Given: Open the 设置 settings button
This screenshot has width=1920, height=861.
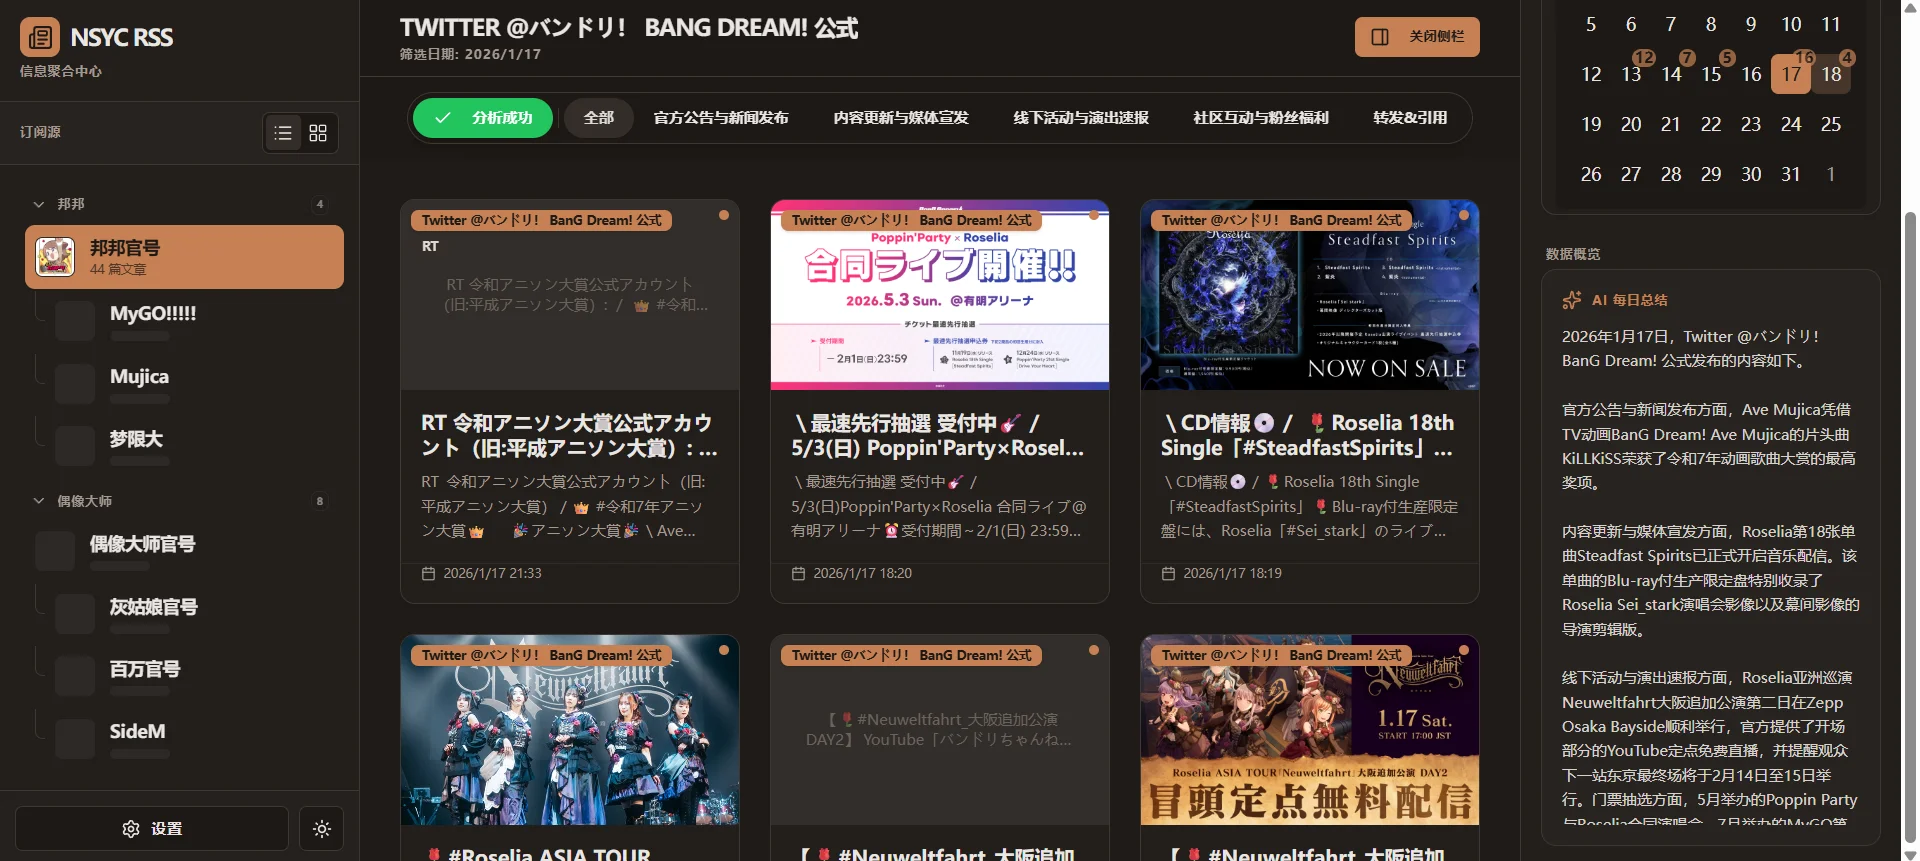Looking at the screenshot, I should 152,829.
